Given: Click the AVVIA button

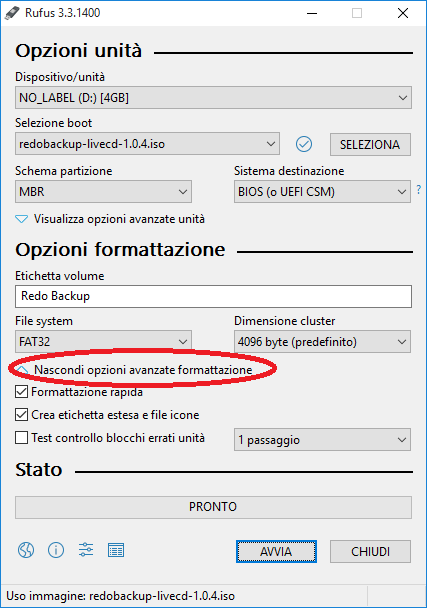Looking at the screenshot, I should [x=276, y=551].
